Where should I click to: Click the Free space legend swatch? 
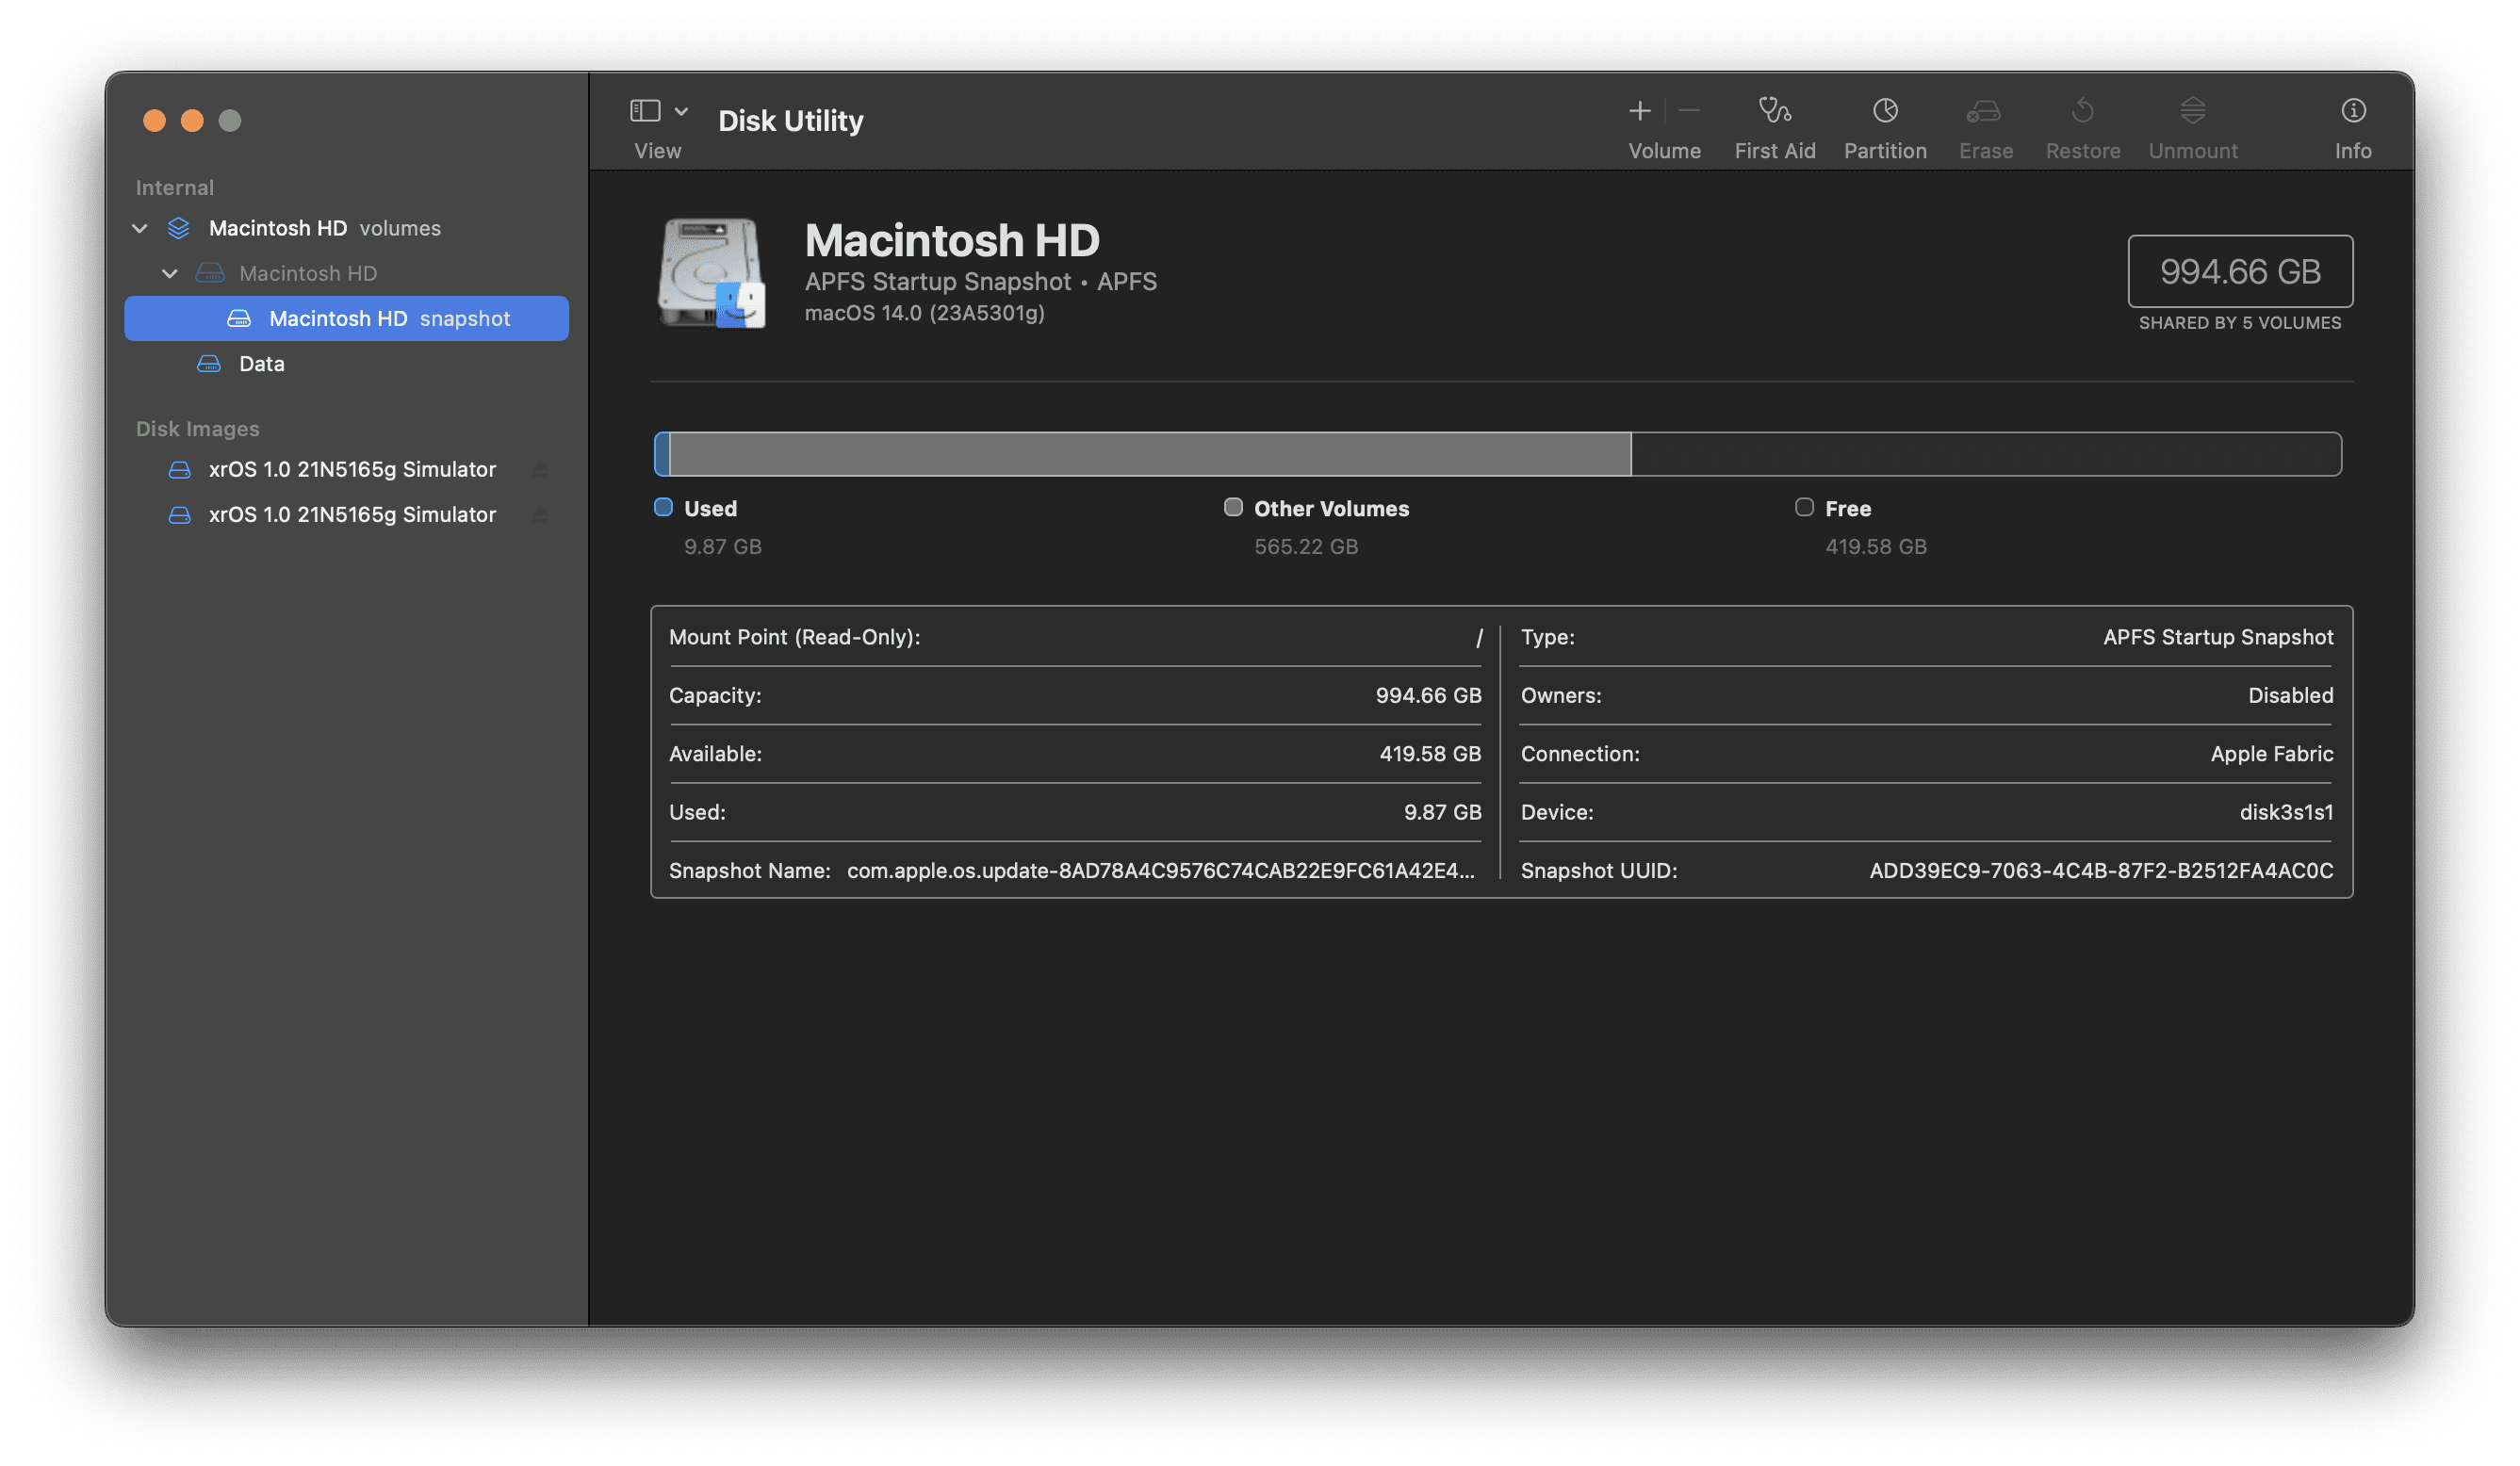(x=1804, y=507)
